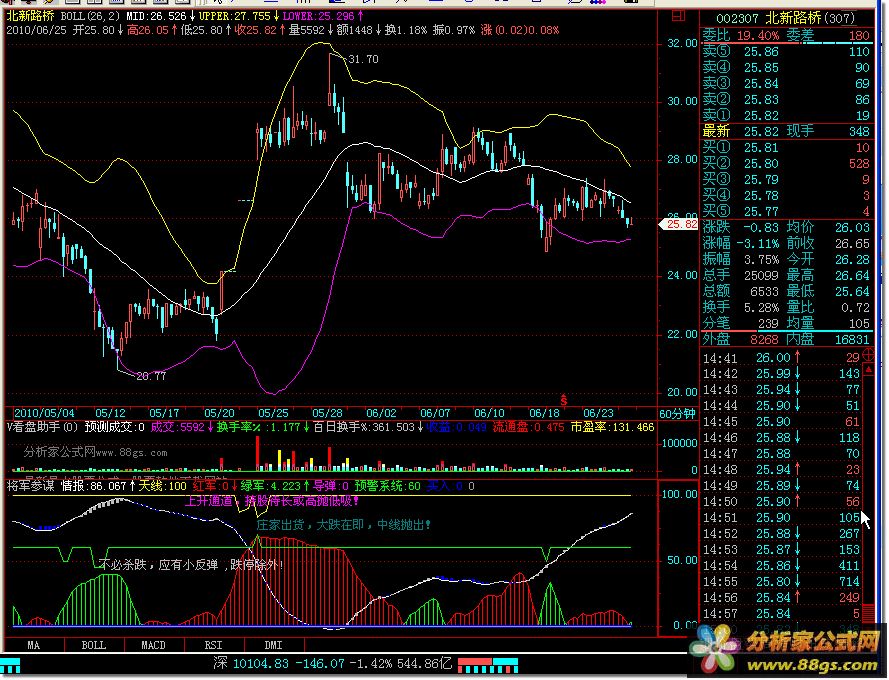Open the MACD indicator tab
This screenshot has width=889, height=680.
click(153, 645)
